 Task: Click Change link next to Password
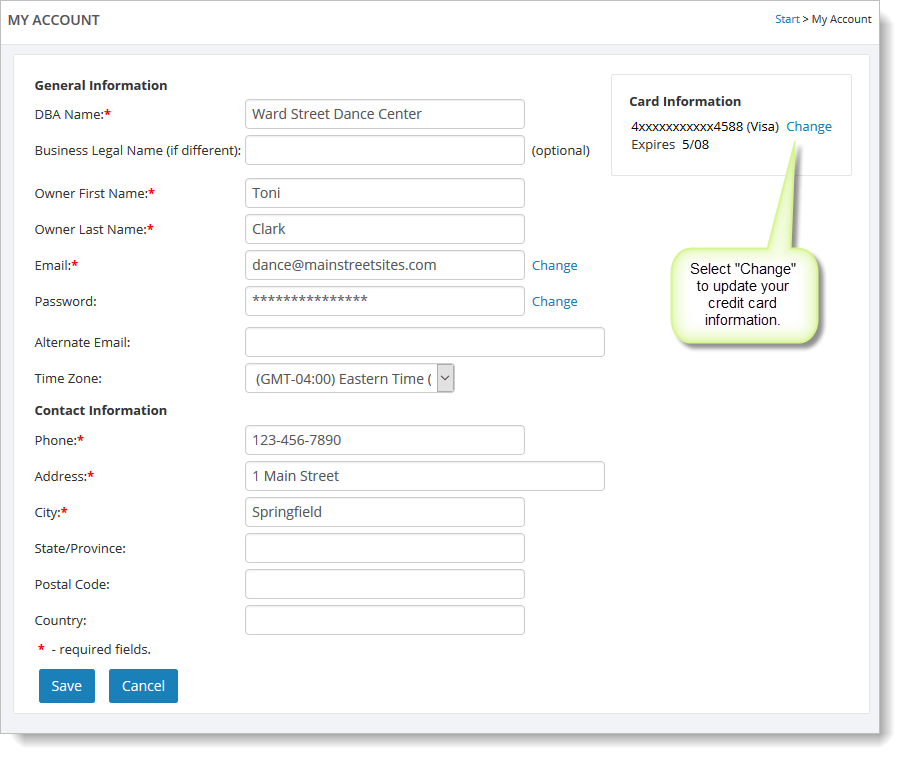click(x=554, y=302)
